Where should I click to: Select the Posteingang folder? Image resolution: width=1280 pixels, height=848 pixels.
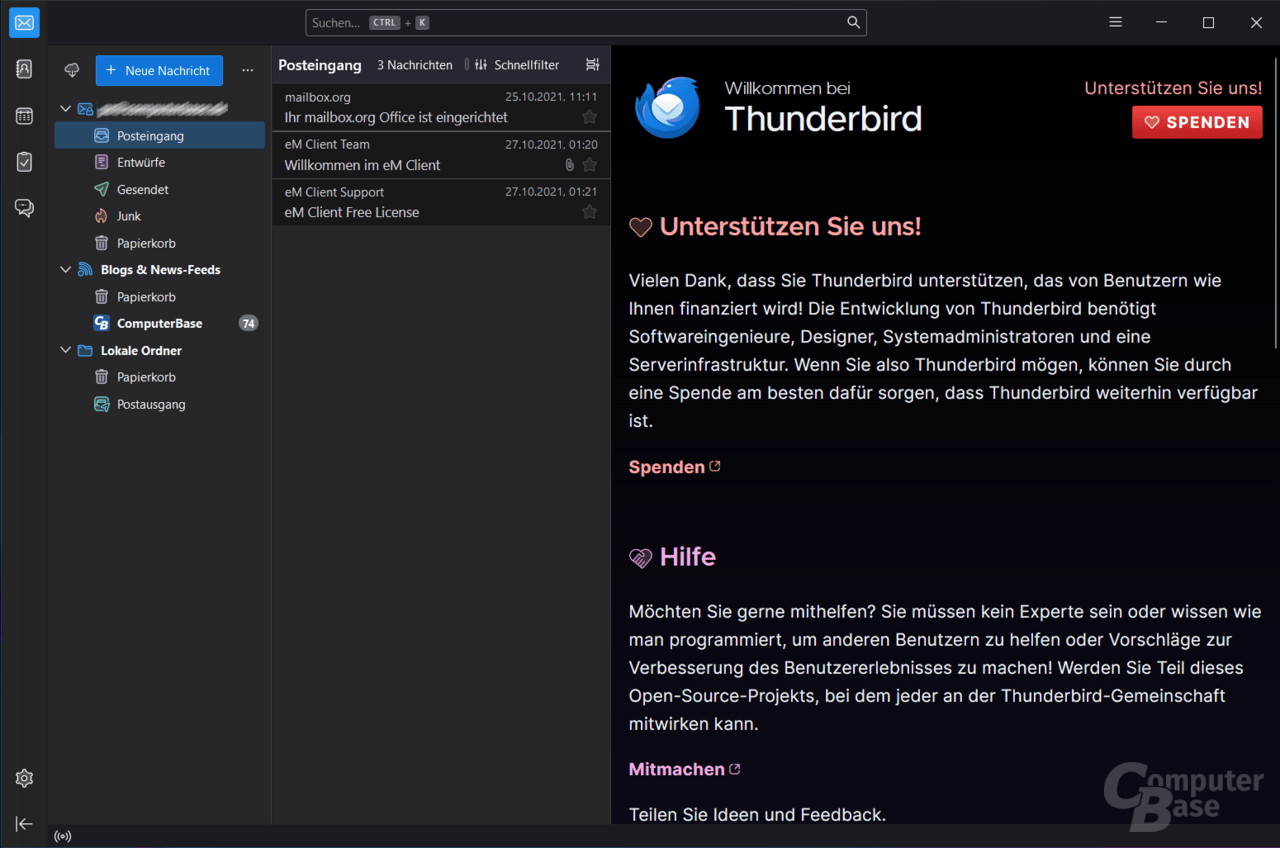(160, 135)
